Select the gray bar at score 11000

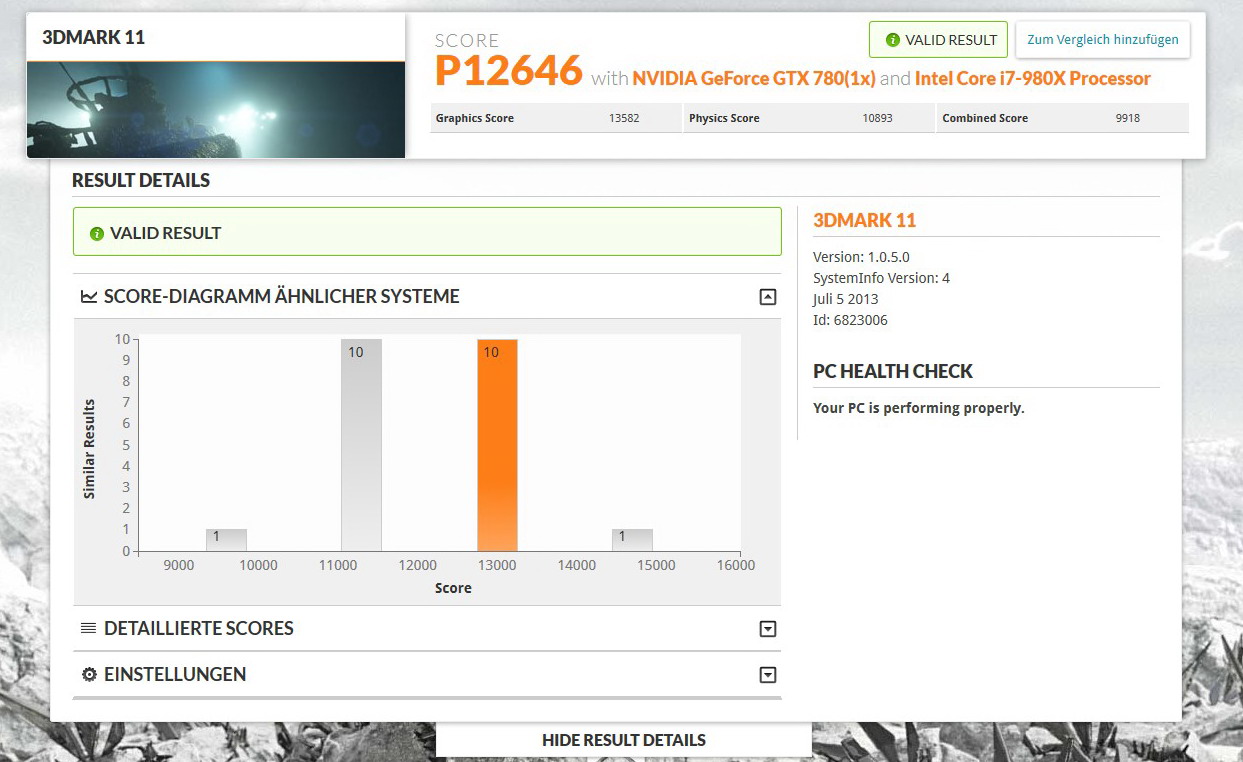click(x=361, y=445)
